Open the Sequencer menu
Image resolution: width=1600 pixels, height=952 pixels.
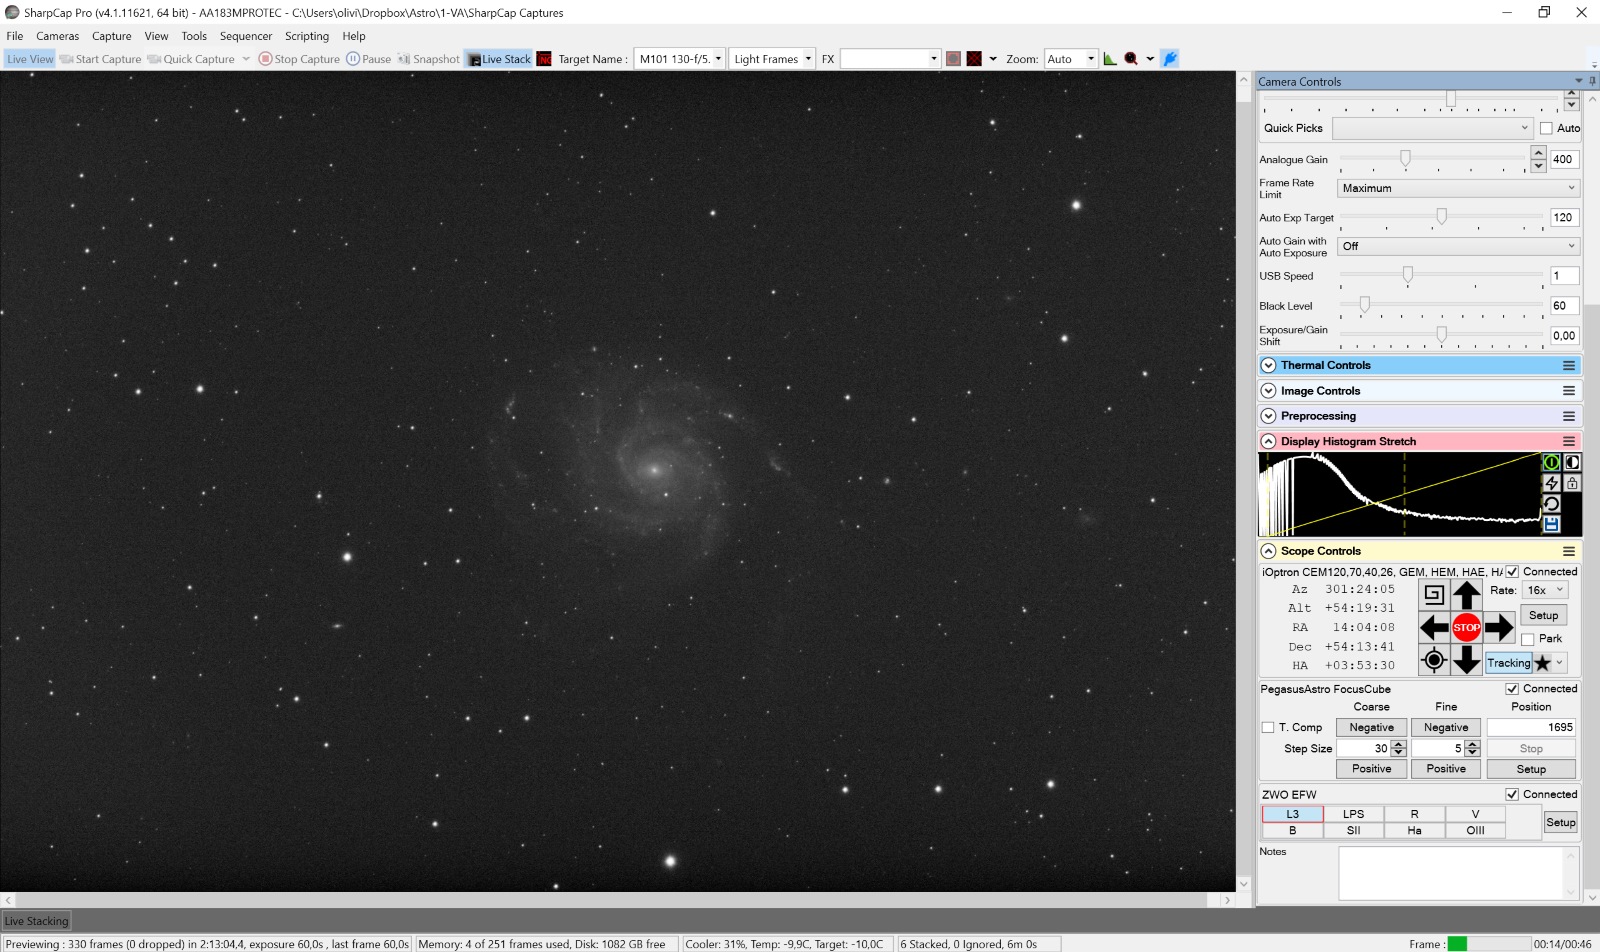pyautogui.click(x=246, y=36)
